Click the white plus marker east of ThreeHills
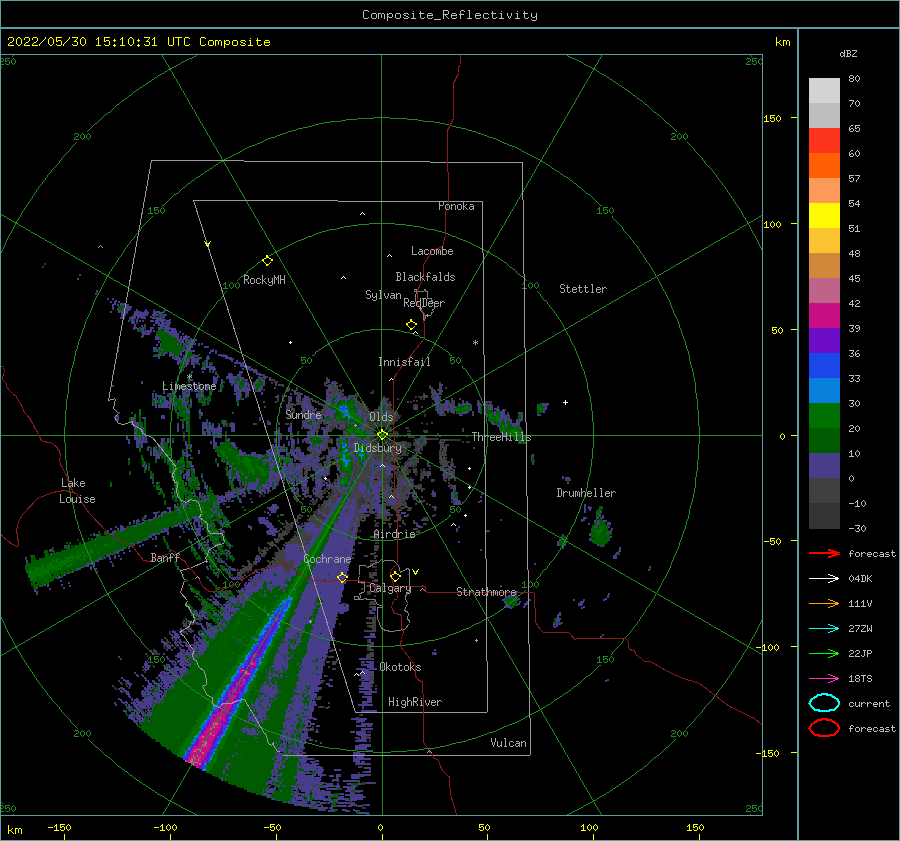Image resolution: width=900 pixels, height=841 pixels. pos(565,402)
